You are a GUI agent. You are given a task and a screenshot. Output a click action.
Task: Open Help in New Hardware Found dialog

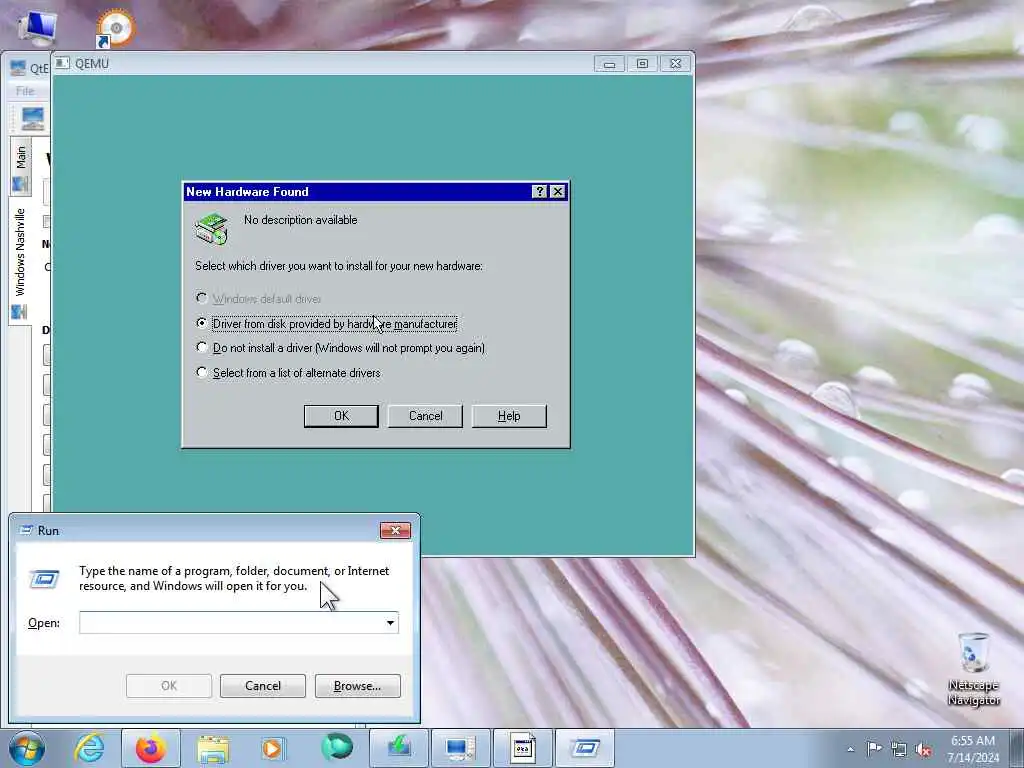click(x=509, y=416)
